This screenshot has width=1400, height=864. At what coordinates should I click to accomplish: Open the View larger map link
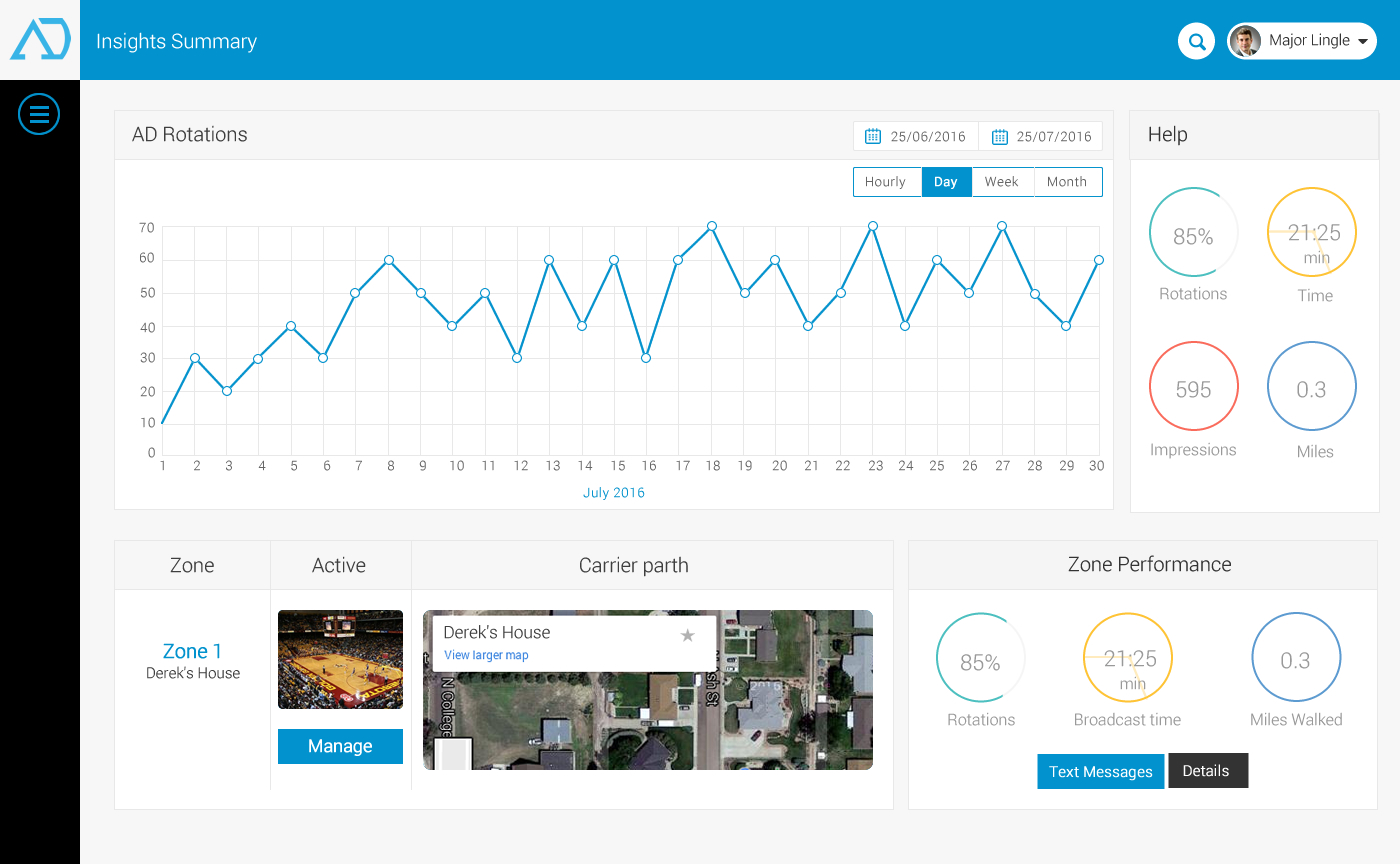(x=486, y=656)
